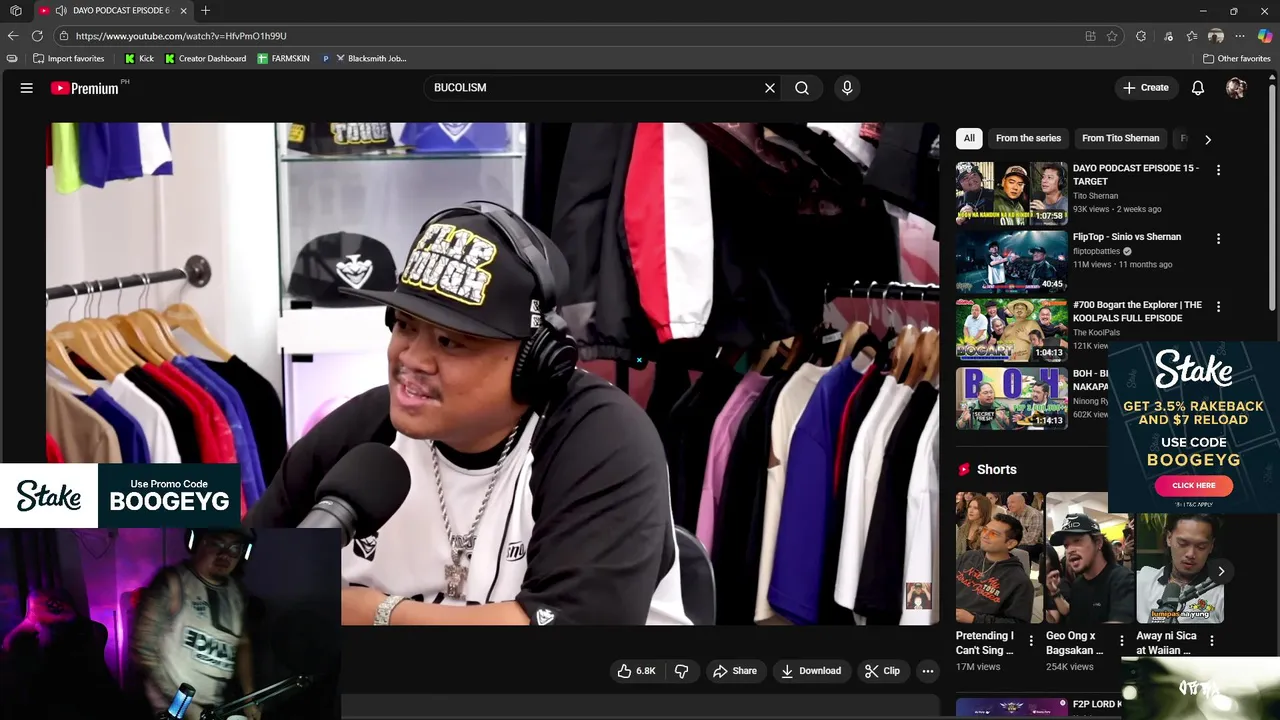Open Copilot sidebar icon
This screenshot has width=1280, height=720.
1265,36
